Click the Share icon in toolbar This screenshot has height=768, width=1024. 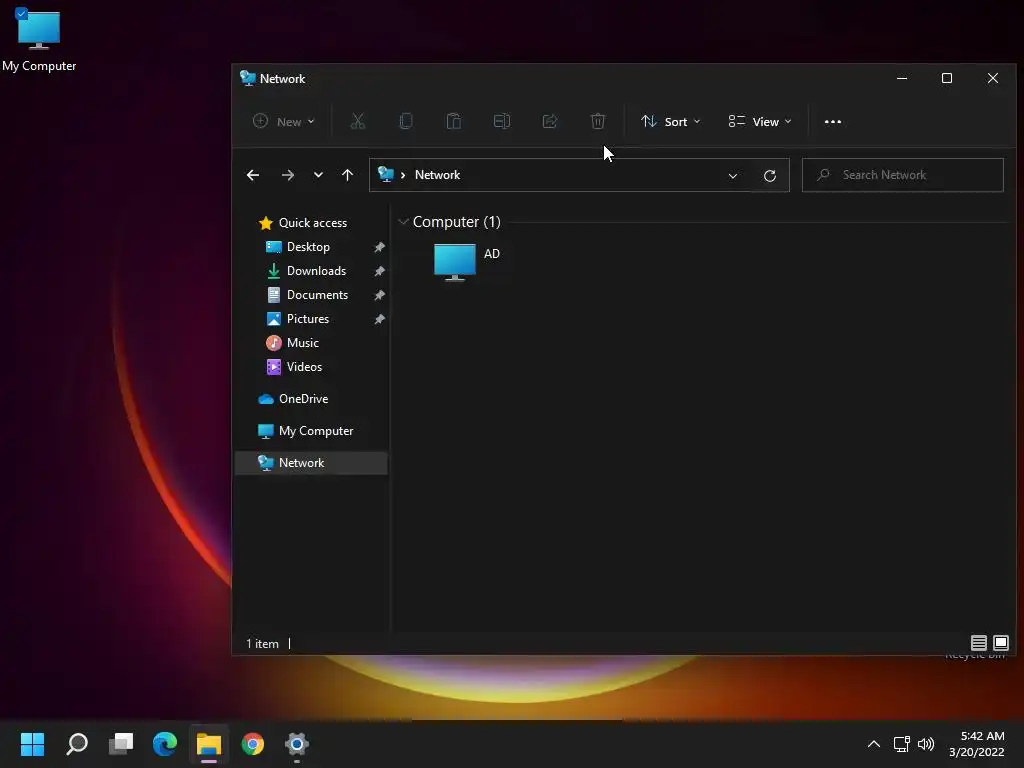coord(550,121)
